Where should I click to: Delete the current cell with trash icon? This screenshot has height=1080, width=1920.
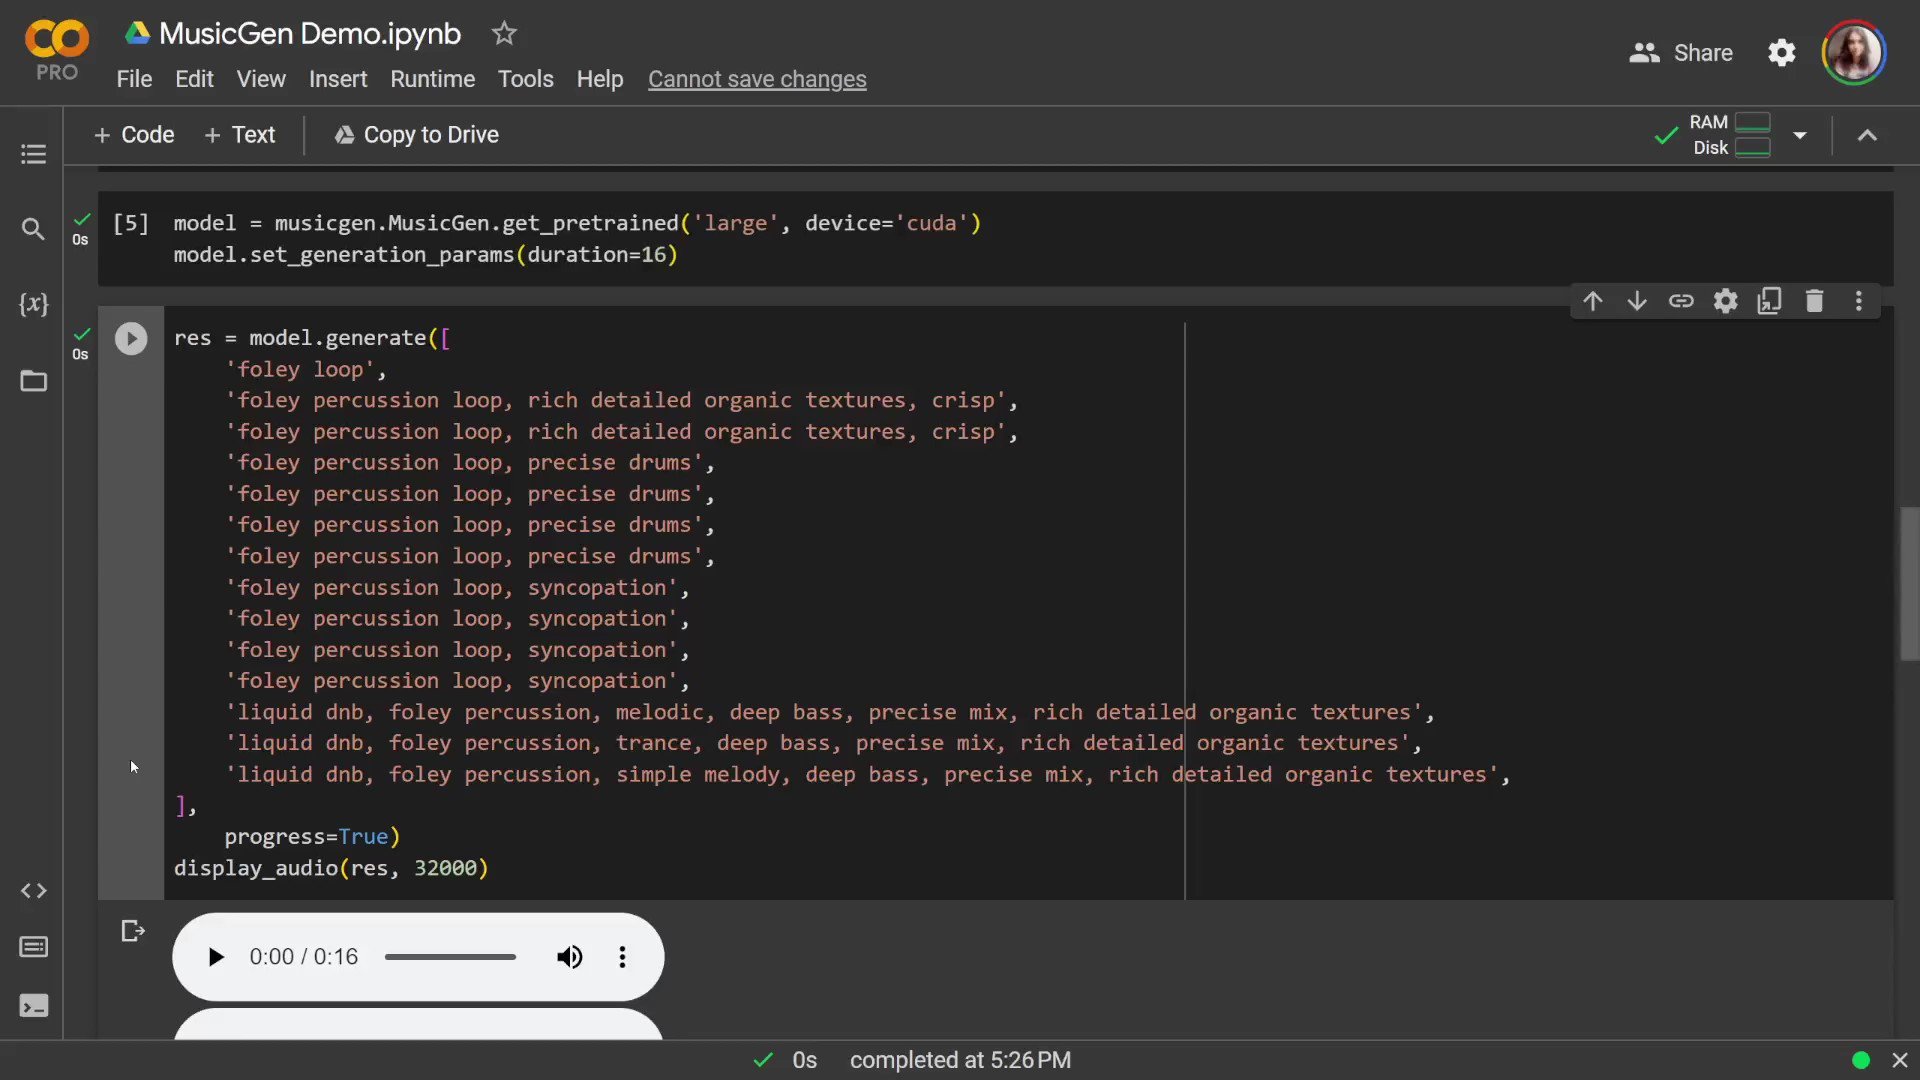[1814, 301]
